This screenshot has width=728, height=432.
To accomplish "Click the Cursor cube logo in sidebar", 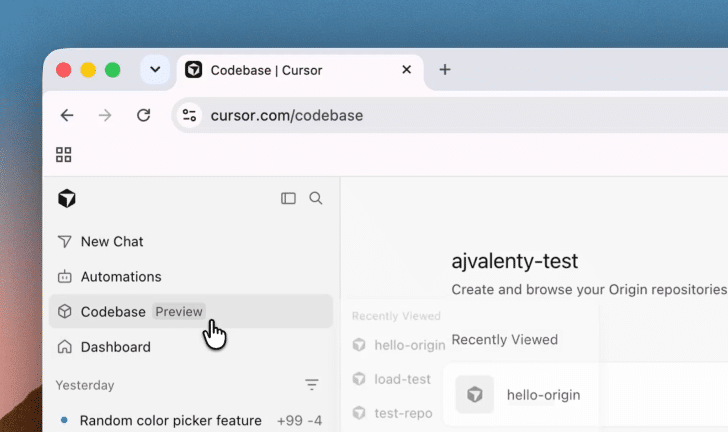I will (x=67, y=198).
